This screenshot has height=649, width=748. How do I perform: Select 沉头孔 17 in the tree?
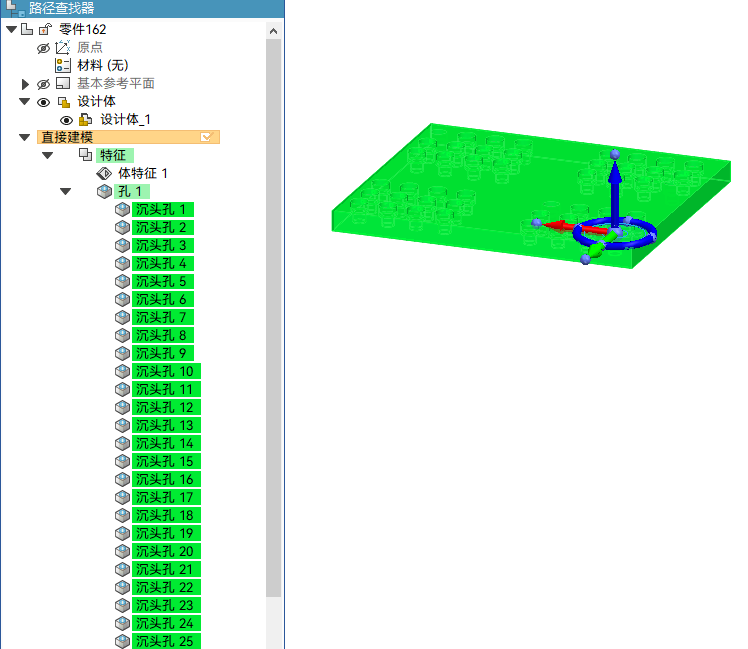coord(166,497)
